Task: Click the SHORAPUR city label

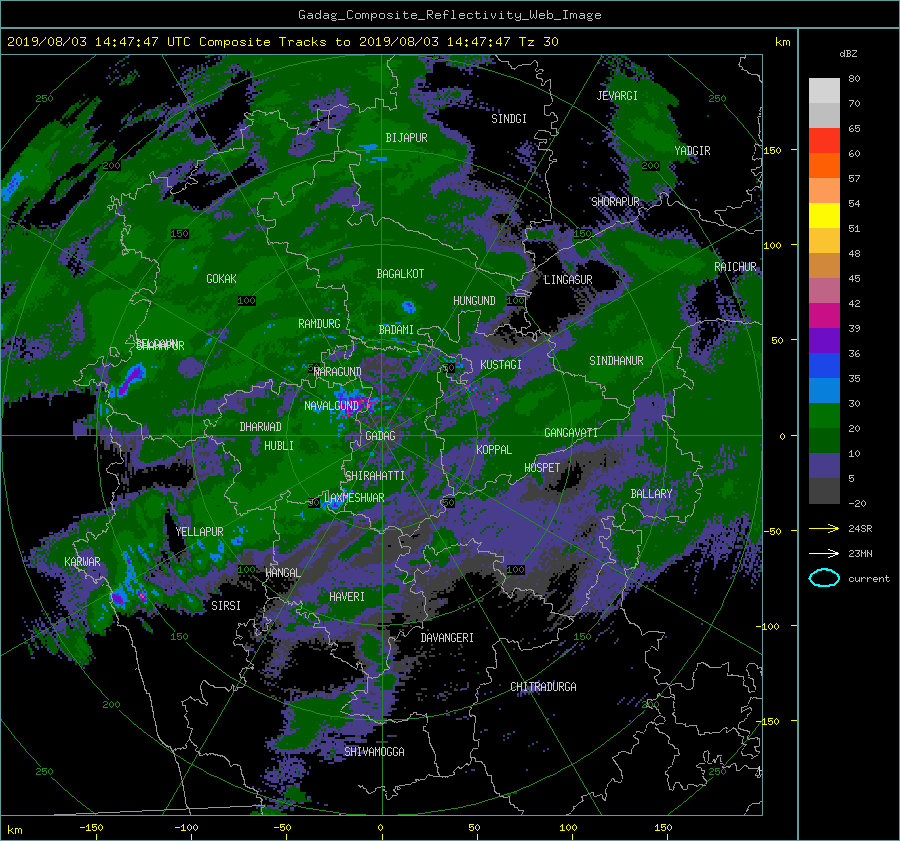Action: [x=615, y=201]
